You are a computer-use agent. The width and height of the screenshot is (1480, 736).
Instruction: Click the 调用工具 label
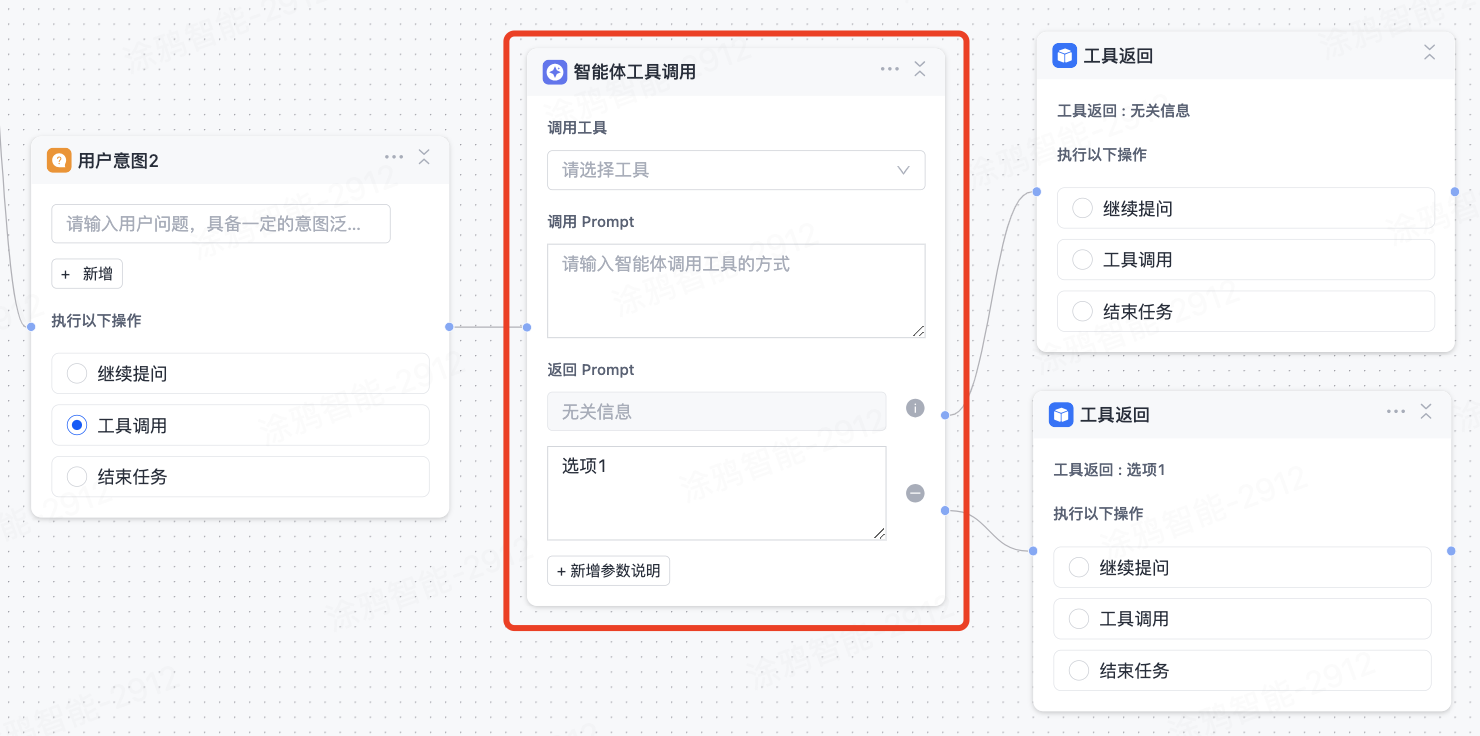click(x=577, y=128)
